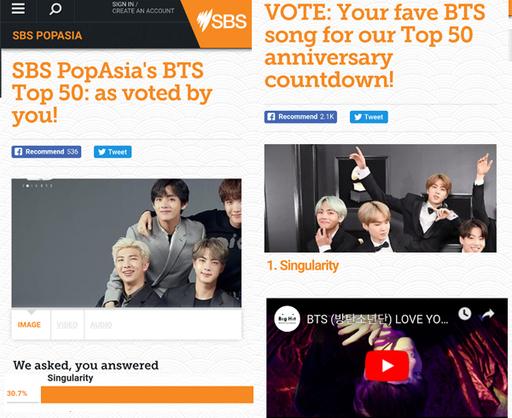Click the SBS logo
This screenshot has width=512, height=418.
[222, 21]
